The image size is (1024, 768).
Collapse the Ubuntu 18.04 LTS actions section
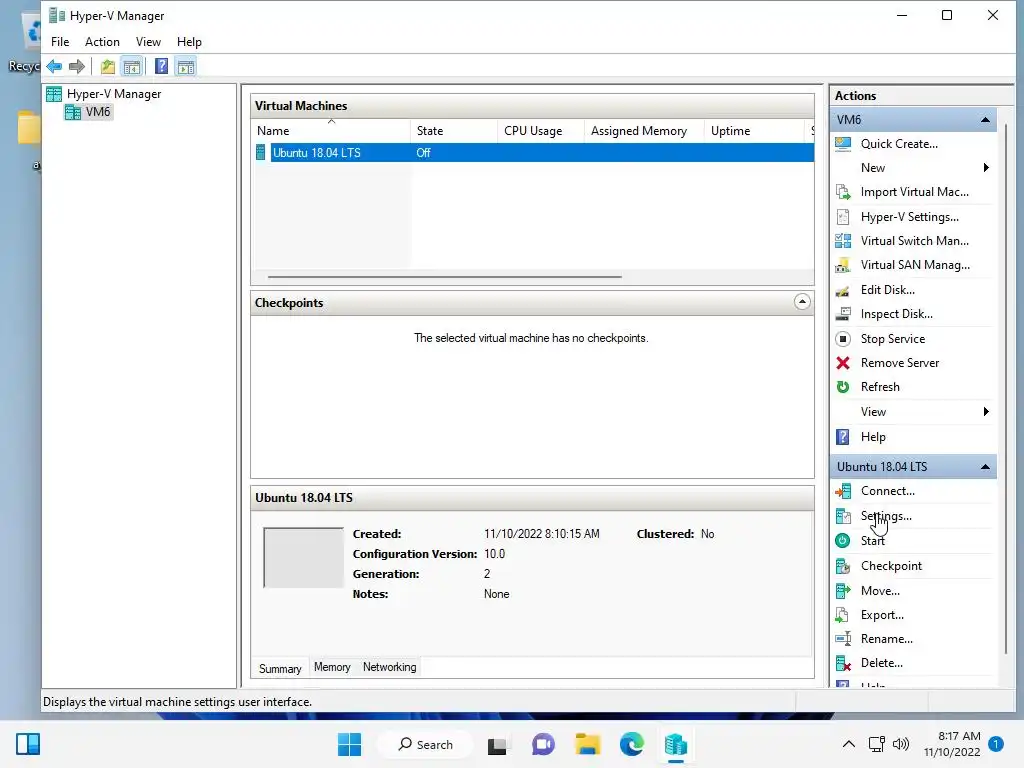(985, 467)
